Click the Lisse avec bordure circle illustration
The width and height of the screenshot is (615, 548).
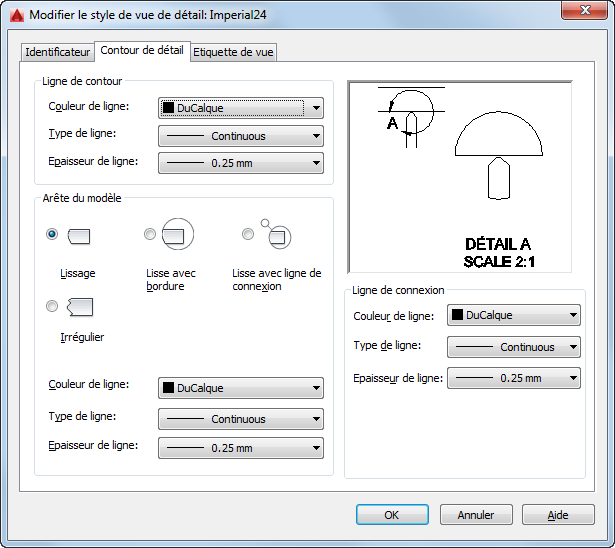pyautogui.click(x=178, y=234)
